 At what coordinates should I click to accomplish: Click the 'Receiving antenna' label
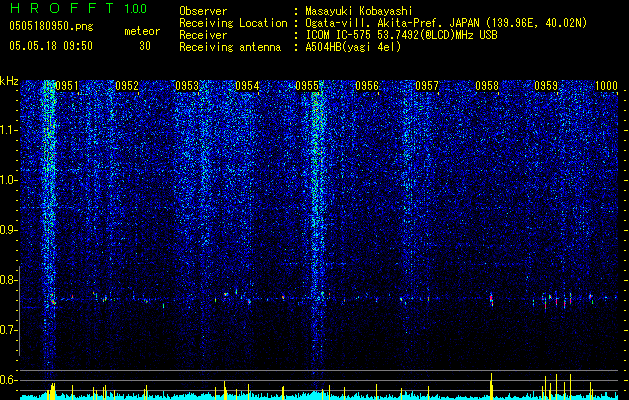pyautogui.click(x=230, y=47)
